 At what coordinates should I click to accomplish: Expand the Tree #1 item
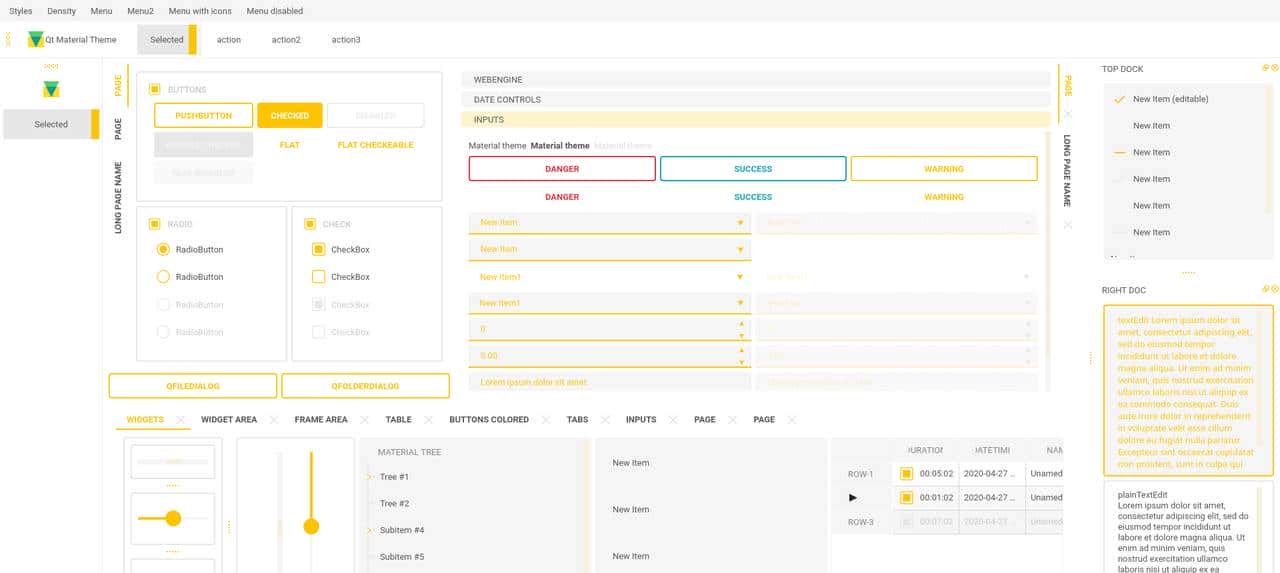coord(370,477)
